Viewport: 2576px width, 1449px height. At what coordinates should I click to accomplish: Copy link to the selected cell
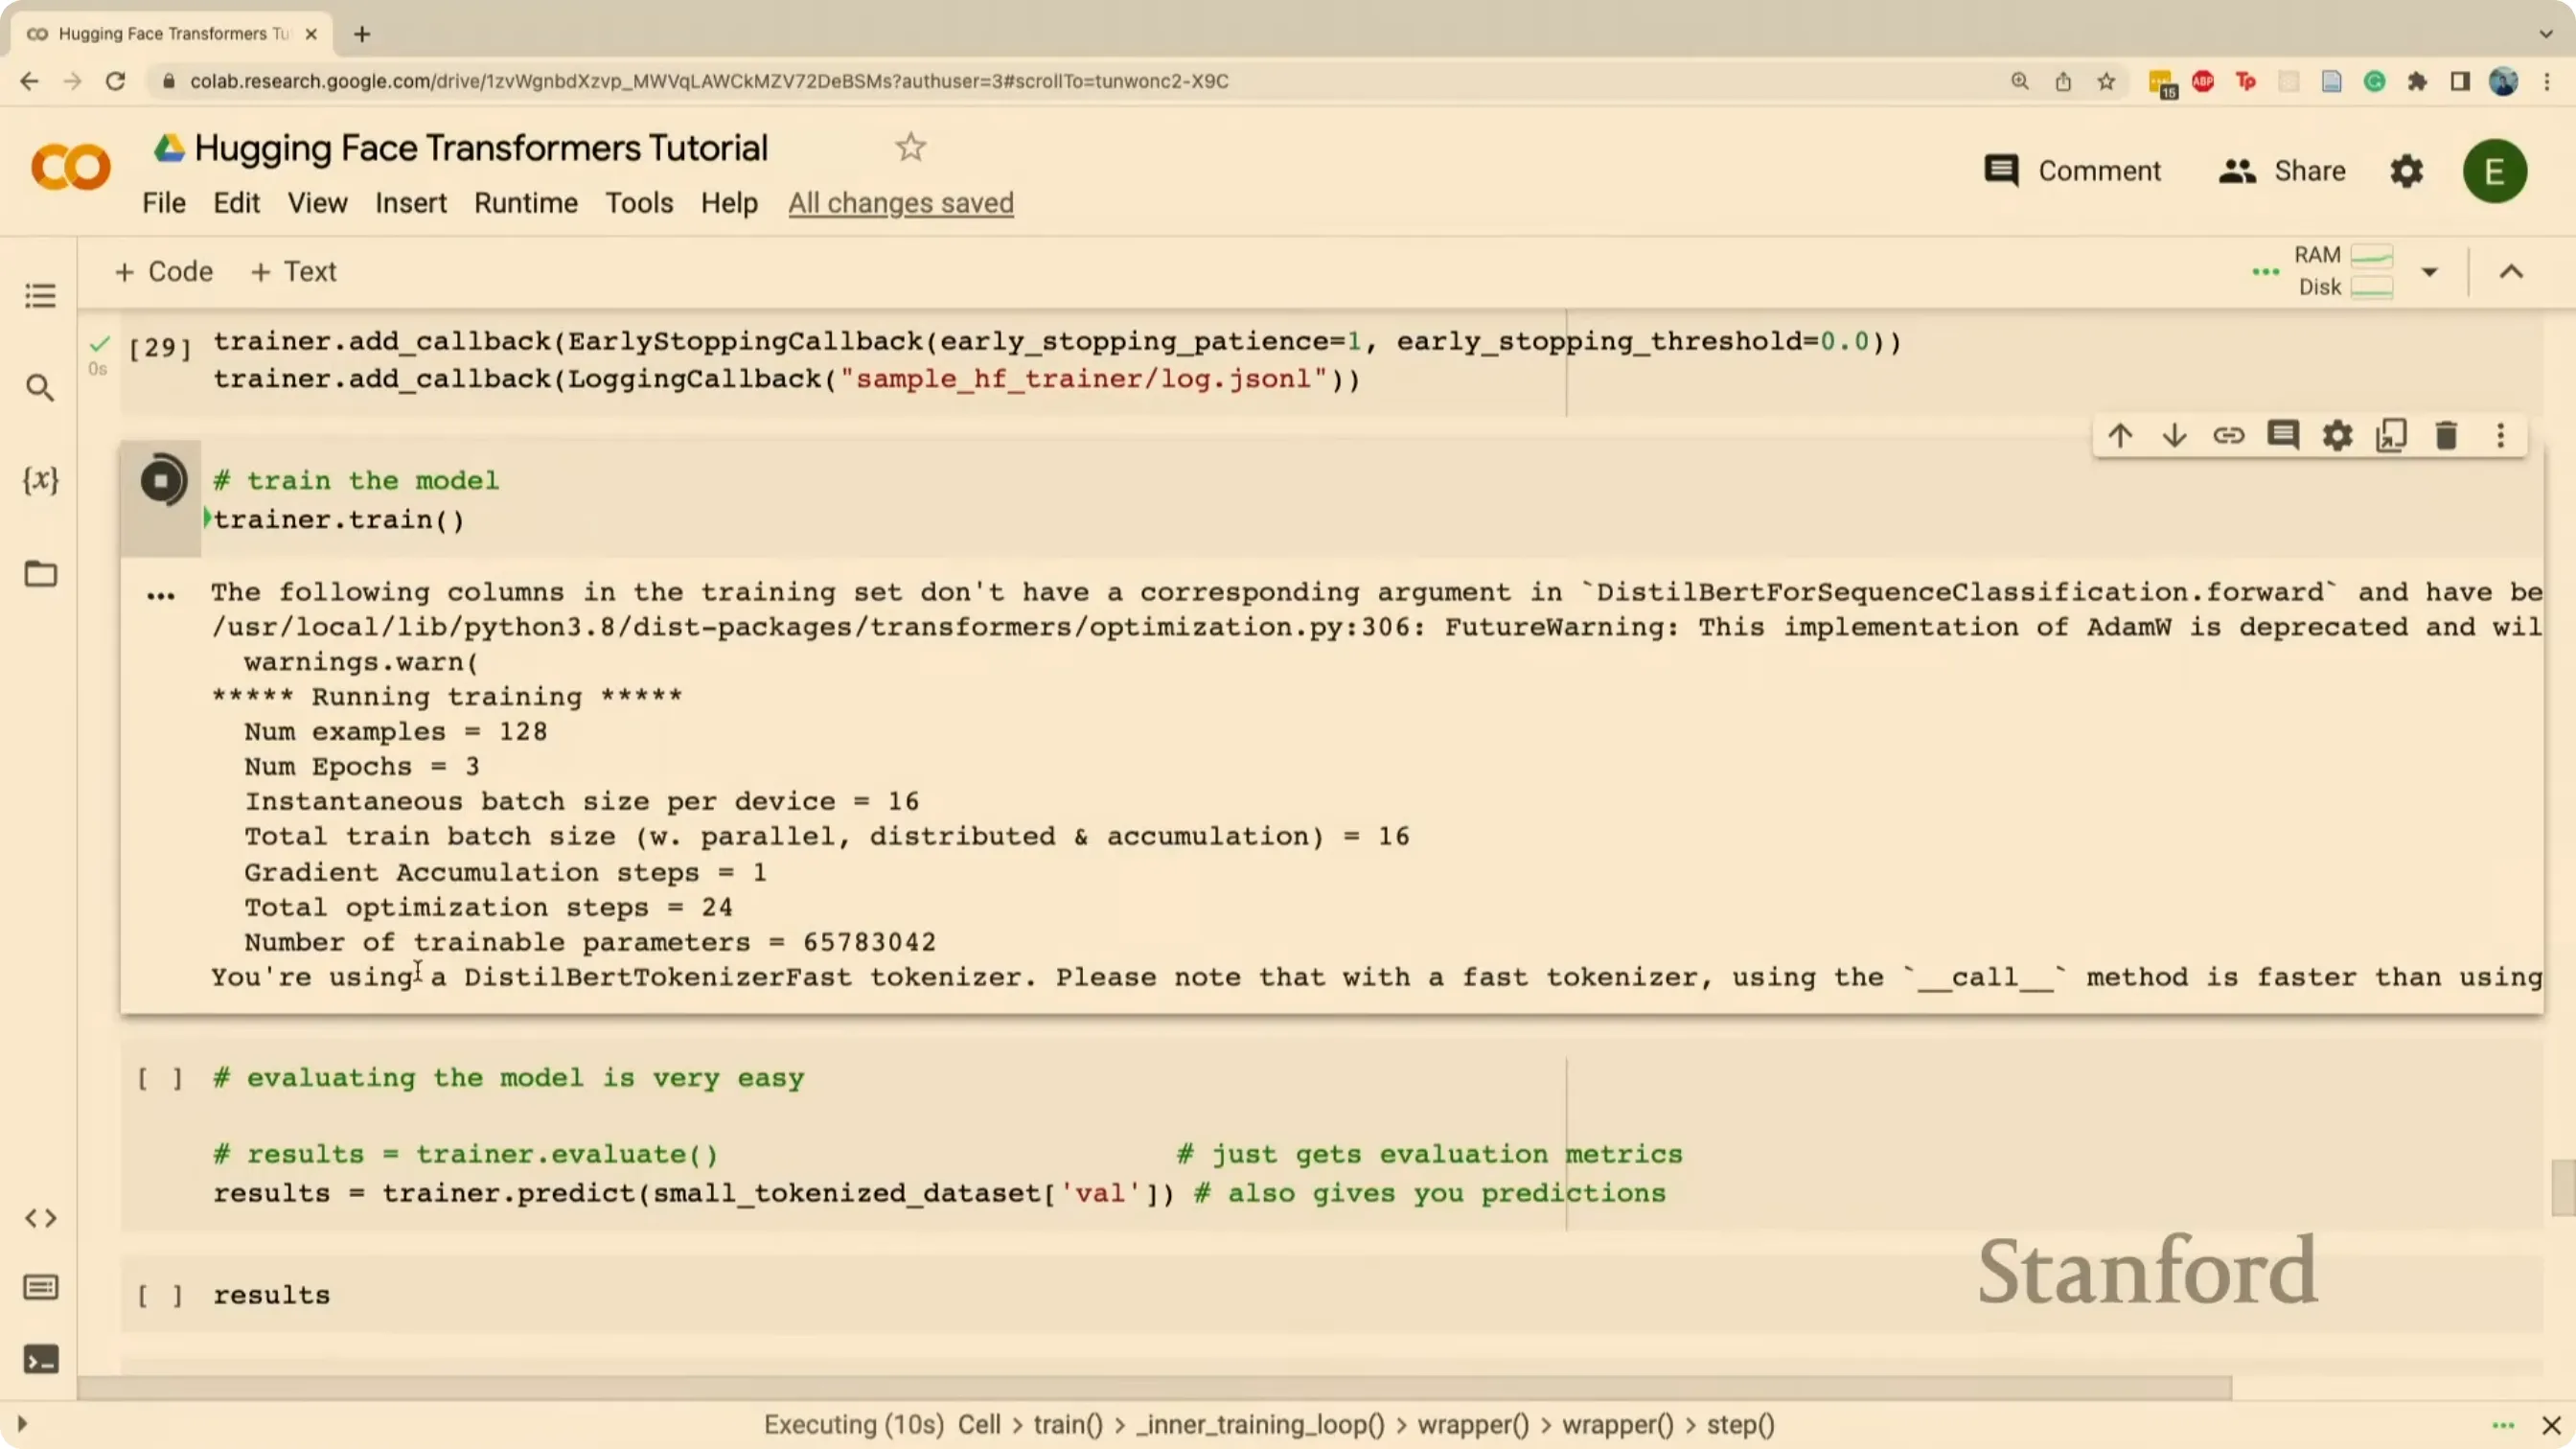pos(2228,435)
